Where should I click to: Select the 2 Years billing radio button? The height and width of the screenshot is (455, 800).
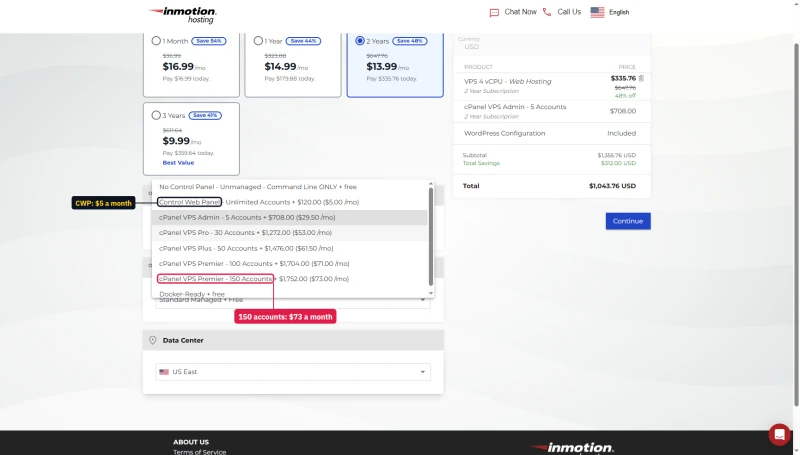[360, 41]
